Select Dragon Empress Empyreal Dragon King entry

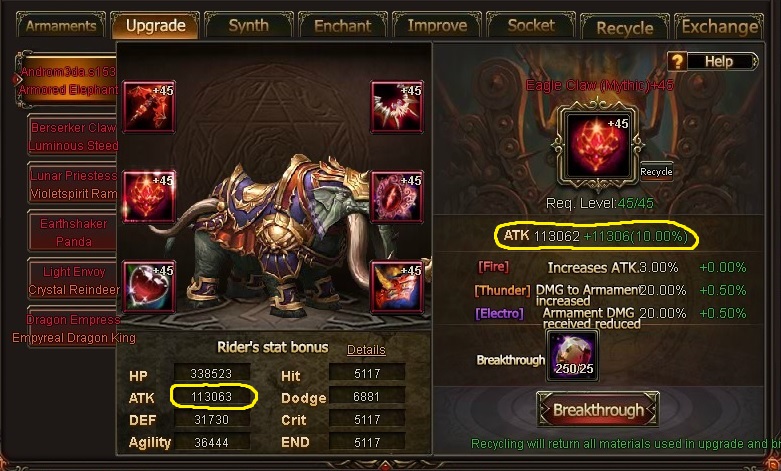coord(73,329)
